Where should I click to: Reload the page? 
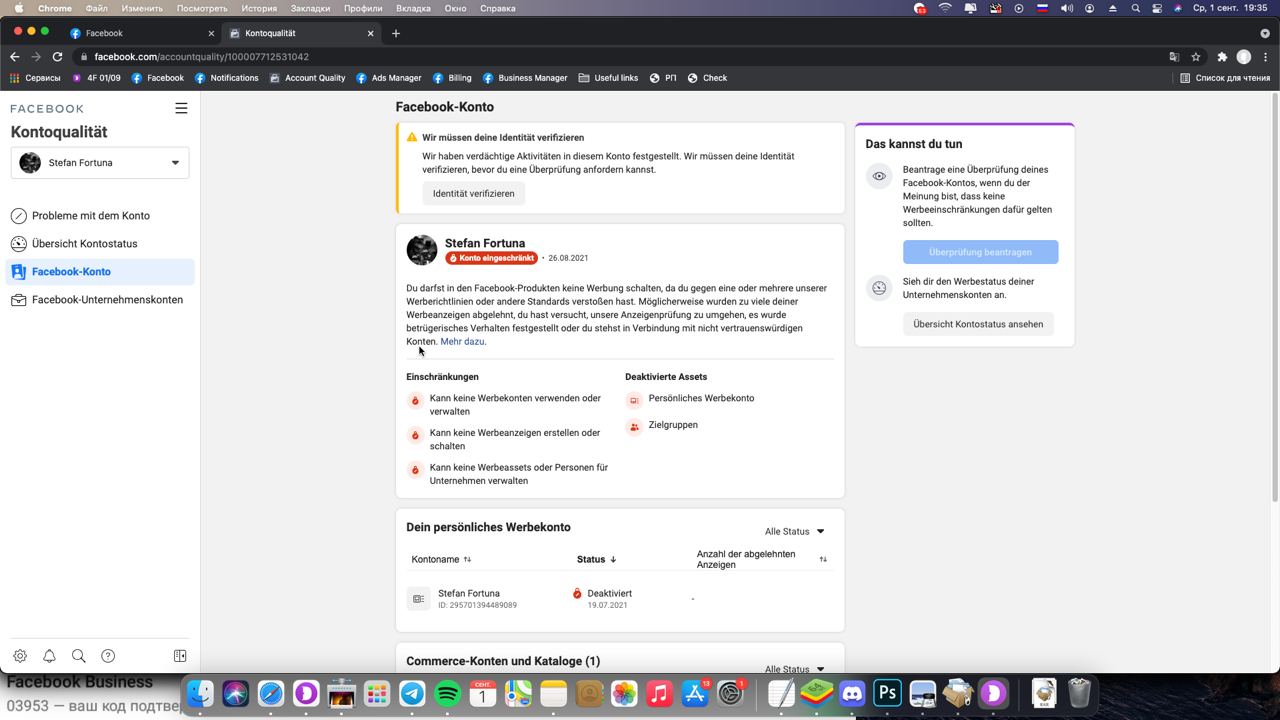[x=57, y=57]
